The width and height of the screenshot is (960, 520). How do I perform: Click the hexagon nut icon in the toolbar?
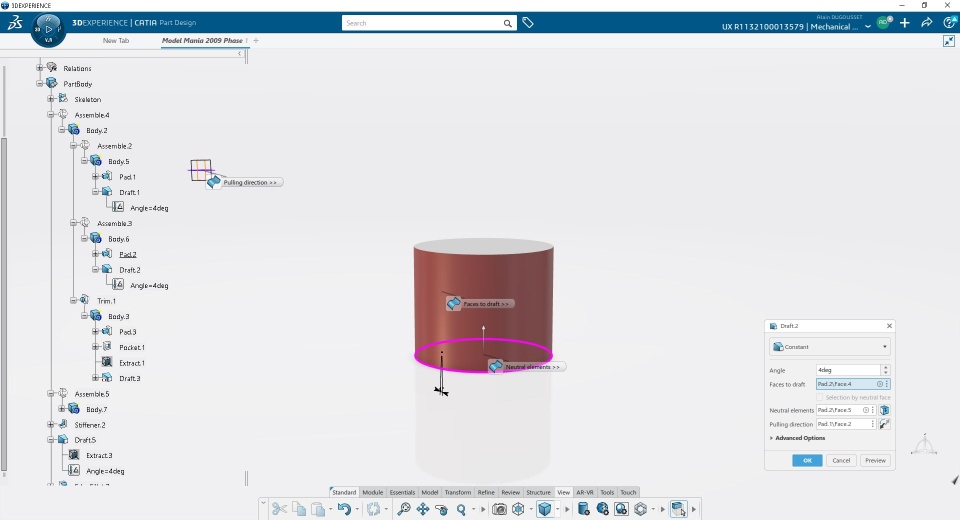tap(640, 509)
